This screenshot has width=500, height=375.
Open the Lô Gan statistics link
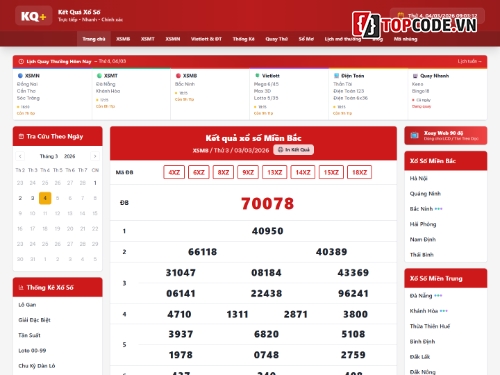click(x=27, y=305)
